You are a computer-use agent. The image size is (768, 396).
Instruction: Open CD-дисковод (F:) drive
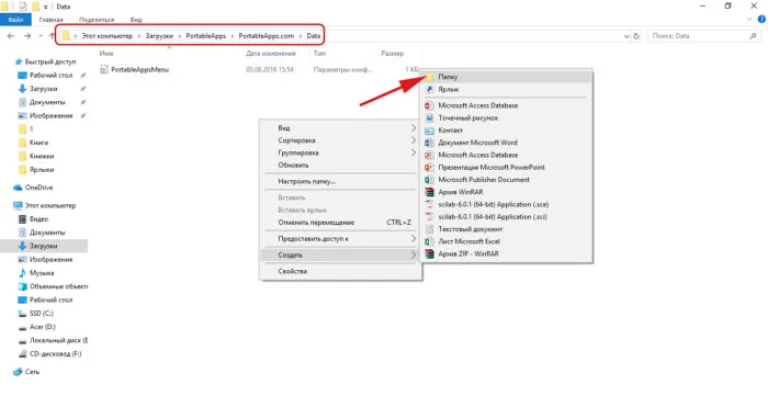click(50, 354)
